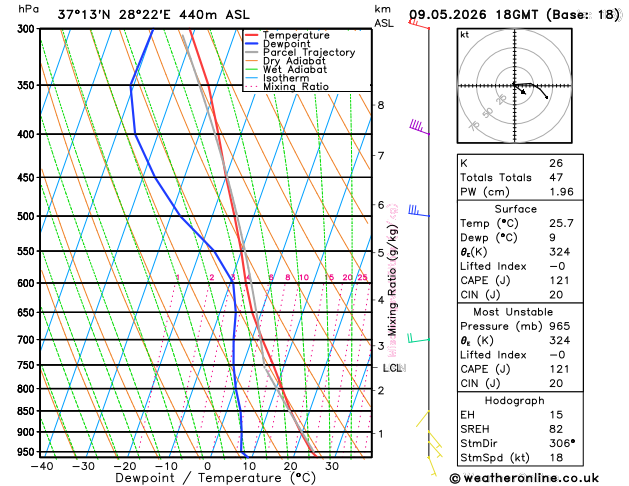Click the 600 hPa pressure label
This screenshot has height=486, width=629.
(x=28, y=283)
